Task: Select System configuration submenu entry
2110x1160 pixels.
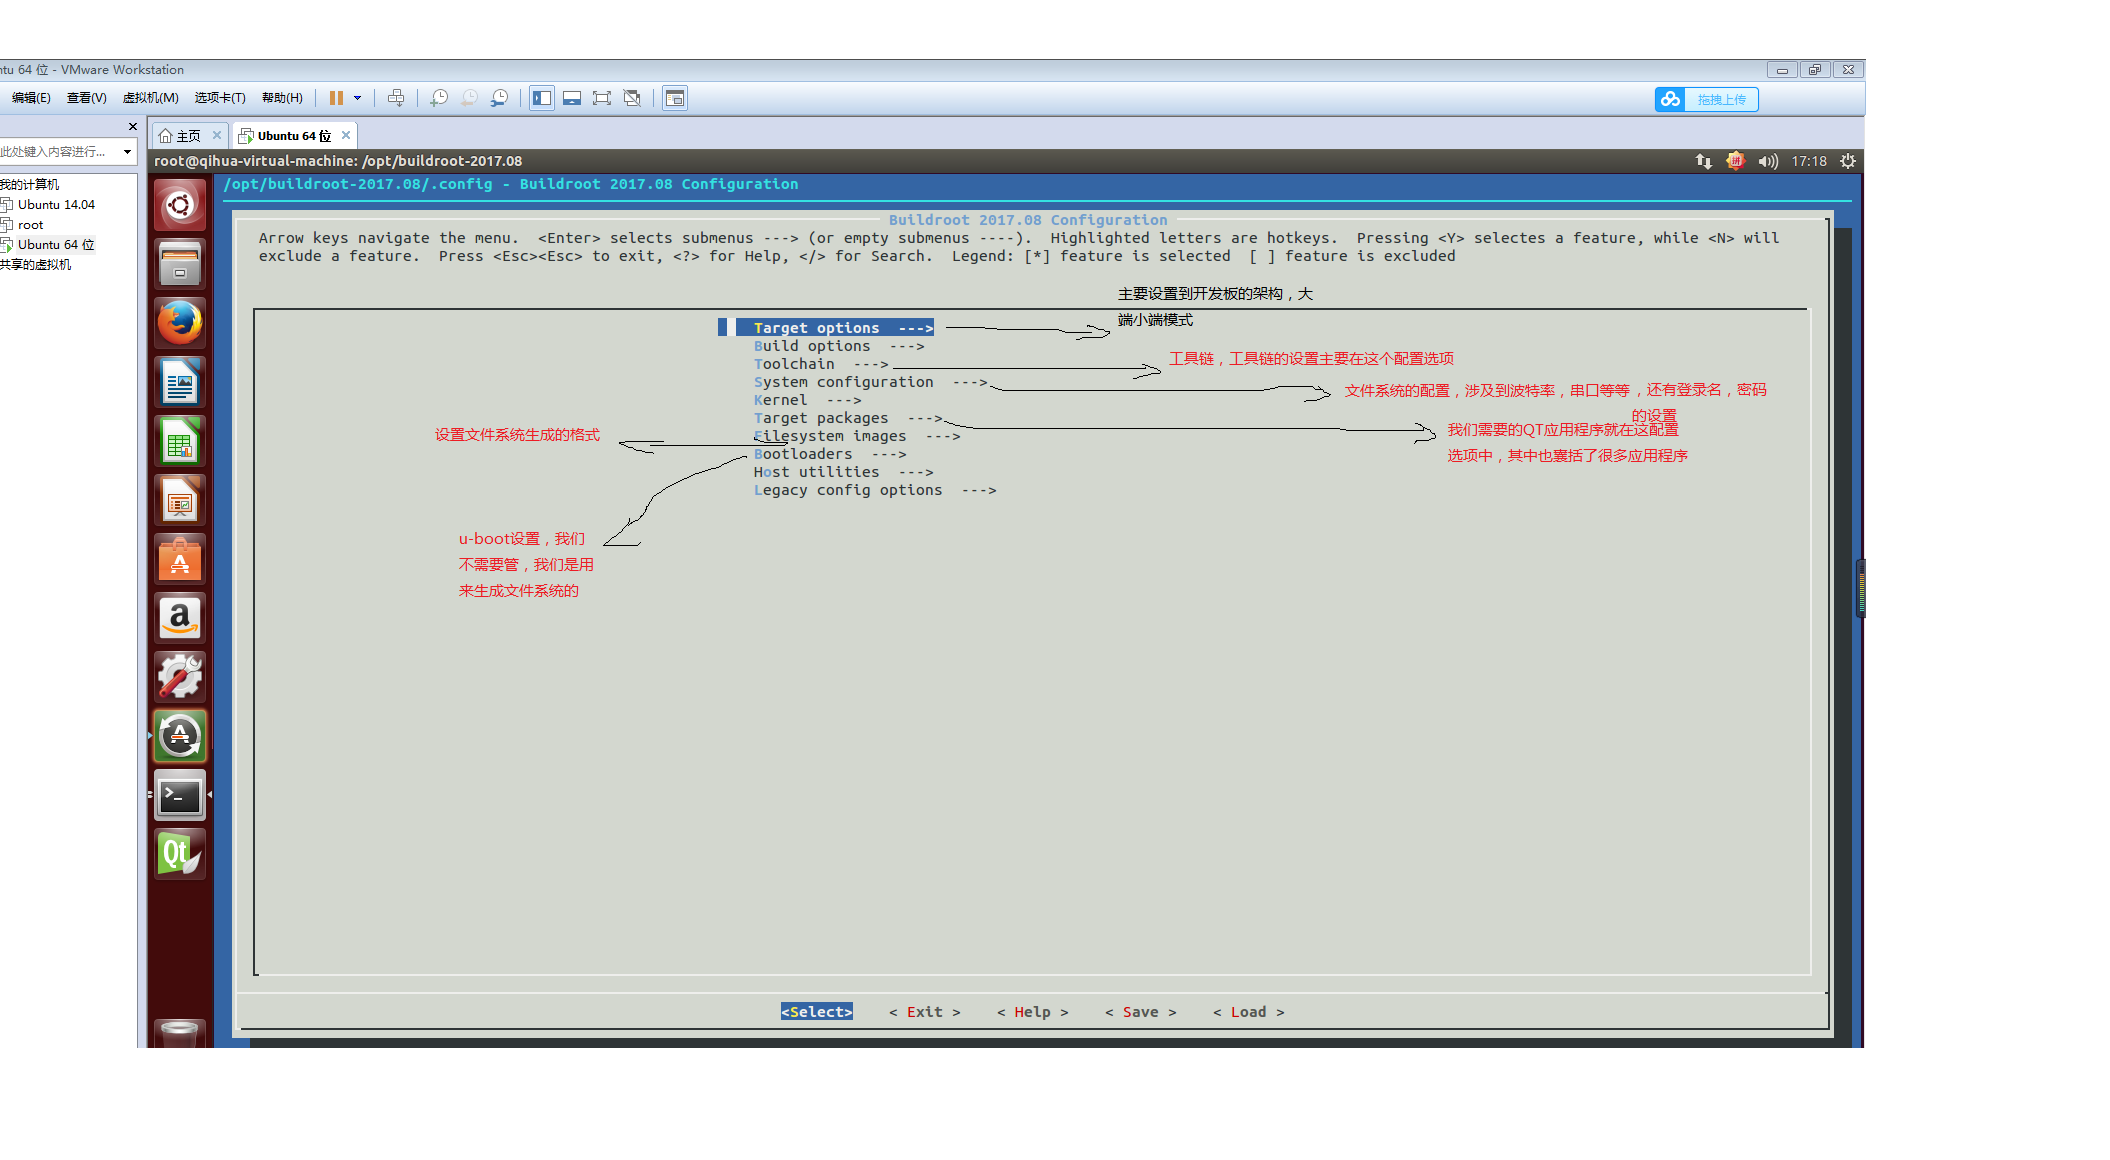Action: point(871,382)
